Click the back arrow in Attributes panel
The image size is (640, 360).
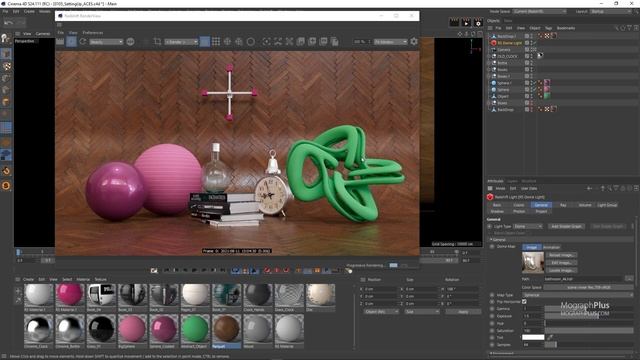[589, 188]
